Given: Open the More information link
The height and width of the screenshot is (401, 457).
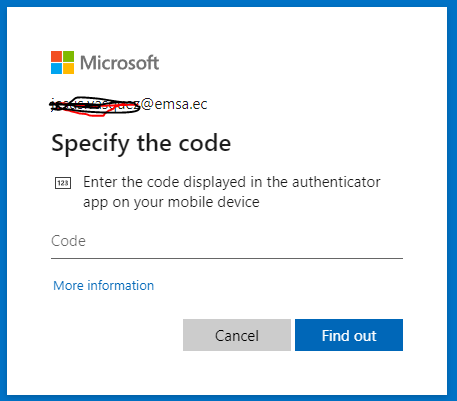Looking at the screenshot, I should pyautogui.click(x=103, y=286).
